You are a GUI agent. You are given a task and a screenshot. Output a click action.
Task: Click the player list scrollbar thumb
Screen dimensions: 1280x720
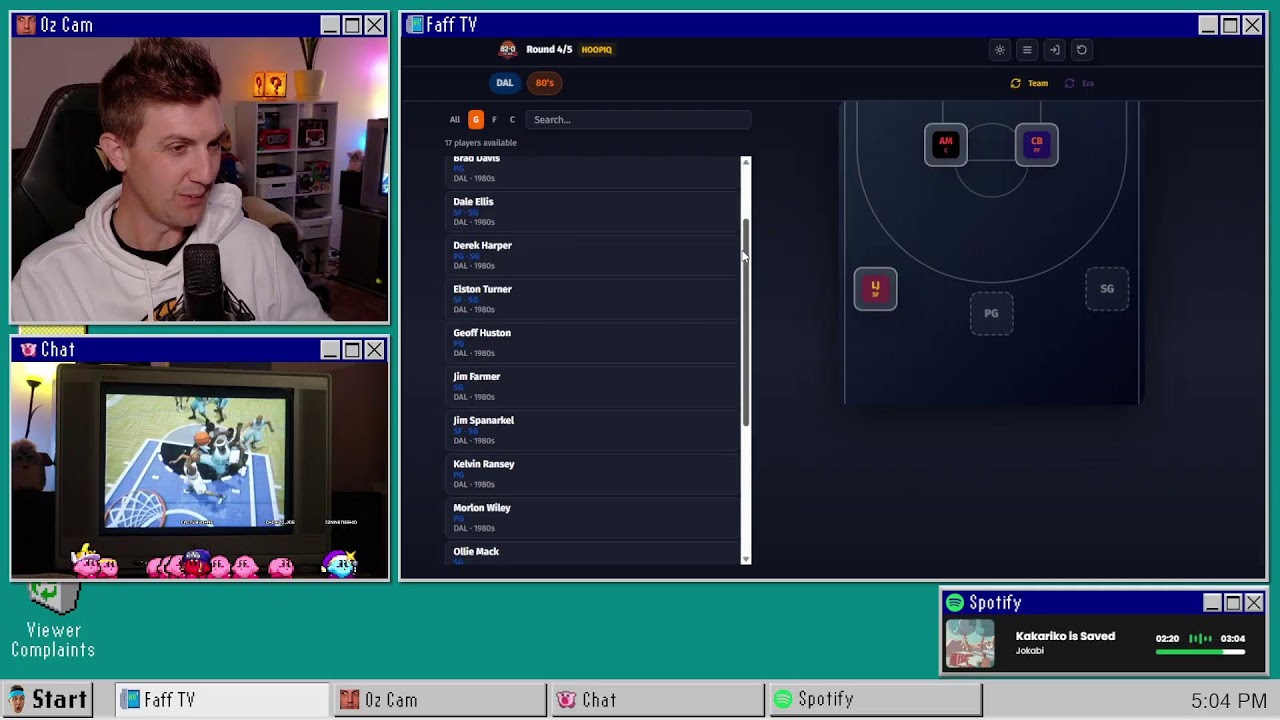[745, 323]
